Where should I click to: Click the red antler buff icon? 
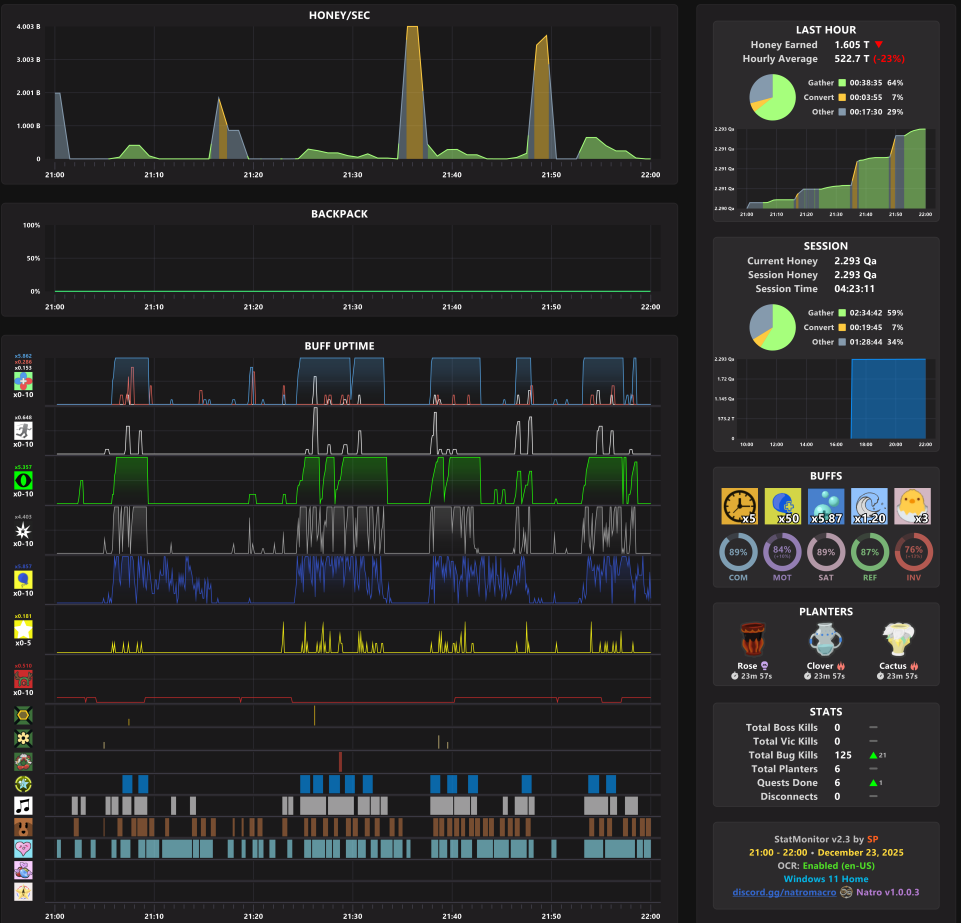point(23,679)
